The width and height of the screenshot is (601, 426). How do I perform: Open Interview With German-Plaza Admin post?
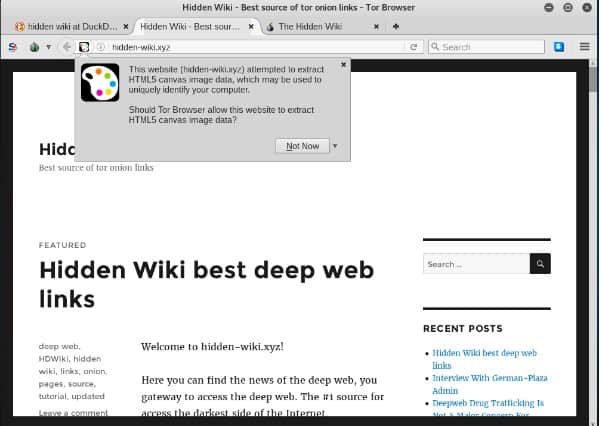tap(490, 384)
